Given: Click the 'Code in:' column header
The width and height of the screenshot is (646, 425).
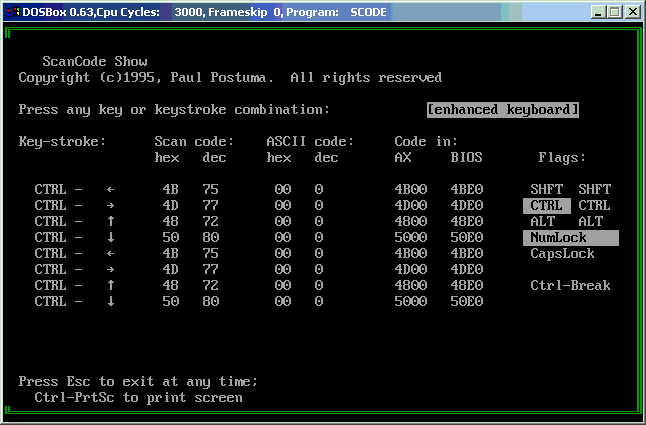Looking at the screenshot, I should click(426, 142).
